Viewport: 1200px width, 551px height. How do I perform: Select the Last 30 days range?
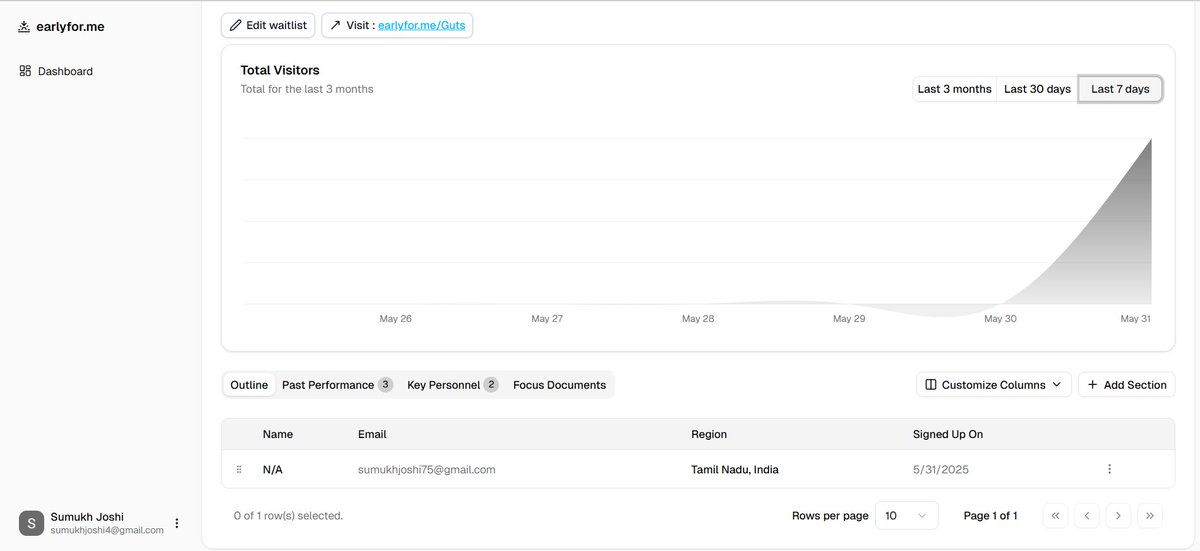click(x=1037, y=89)
